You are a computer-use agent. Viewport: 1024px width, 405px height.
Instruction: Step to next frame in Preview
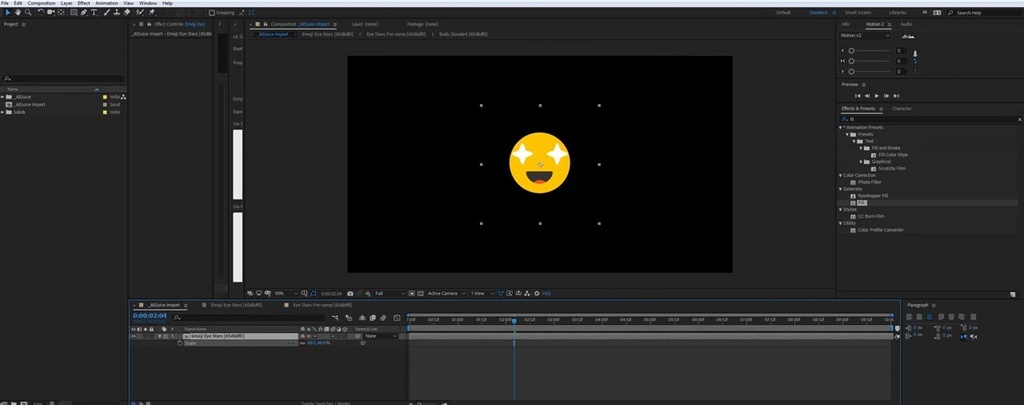[886, 96]
